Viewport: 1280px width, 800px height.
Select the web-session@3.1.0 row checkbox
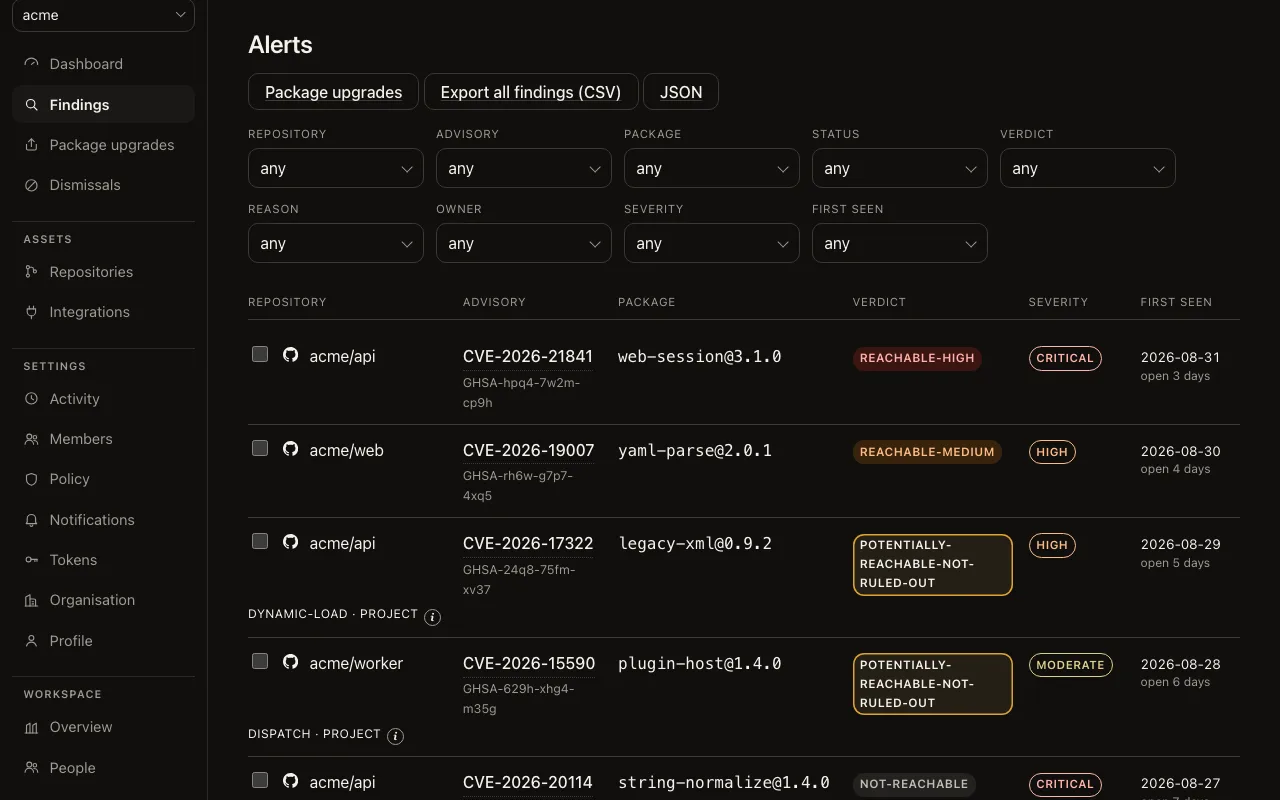[260, 354]
